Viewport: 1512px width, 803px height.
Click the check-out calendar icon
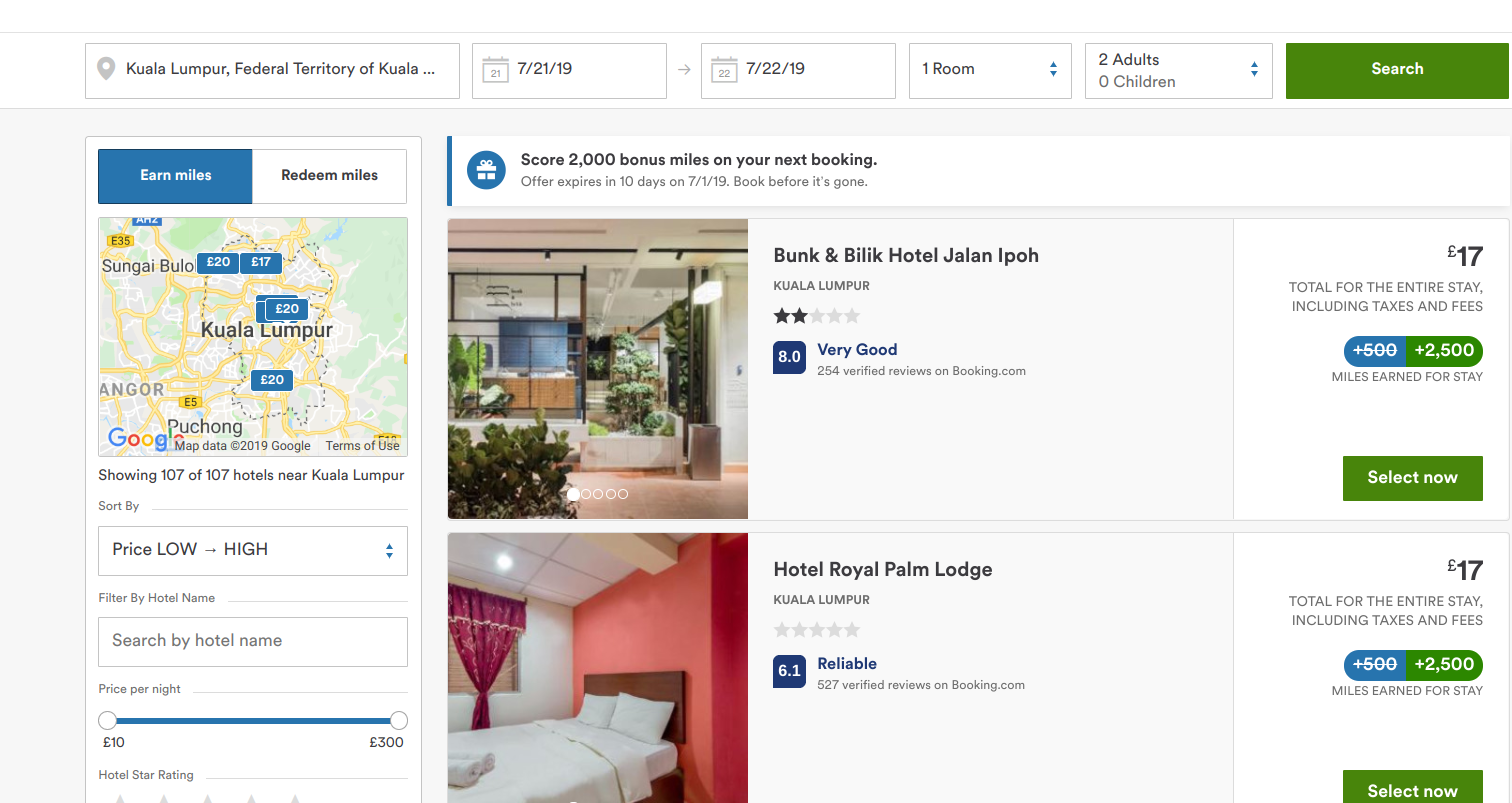(724, 70)
